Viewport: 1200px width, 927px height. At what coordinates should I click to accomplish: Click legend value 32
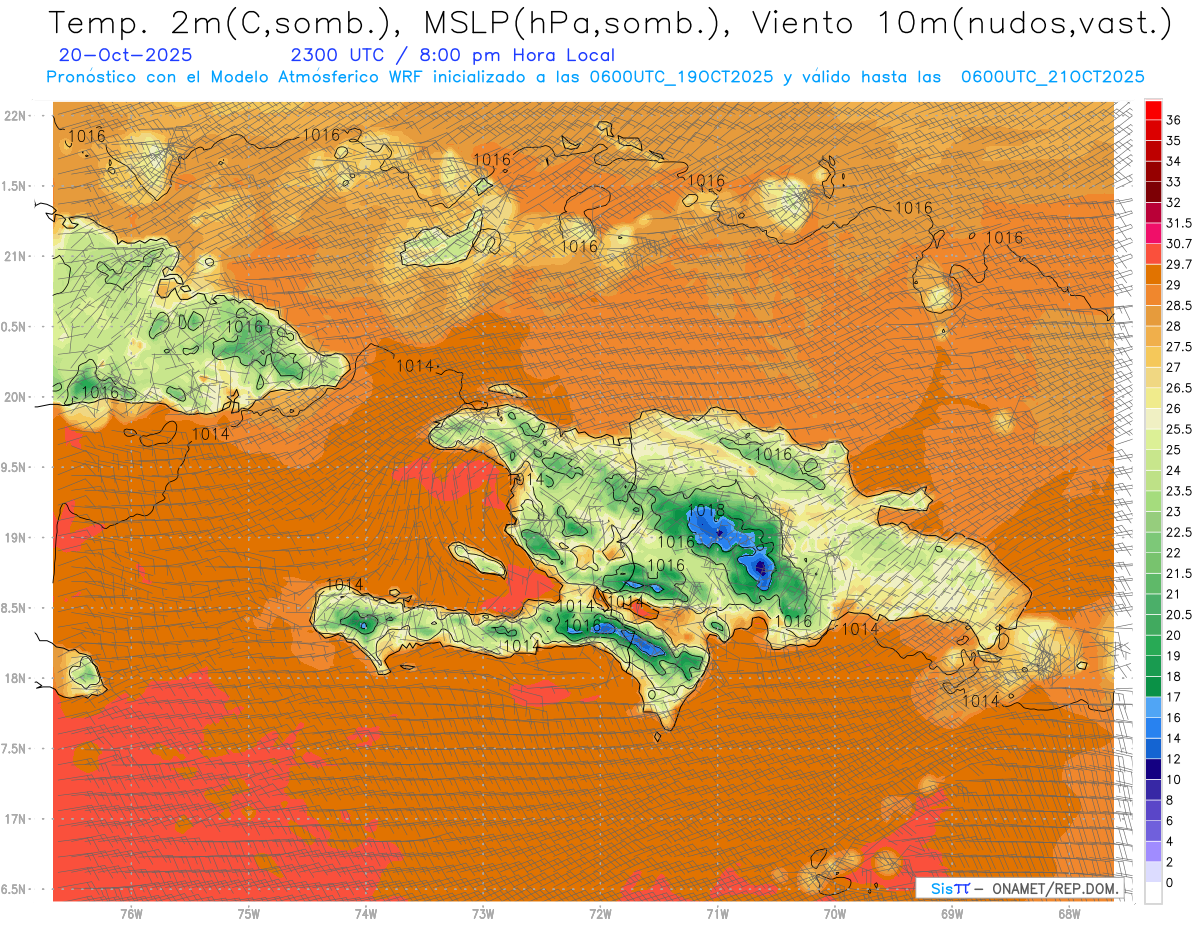1174,202
